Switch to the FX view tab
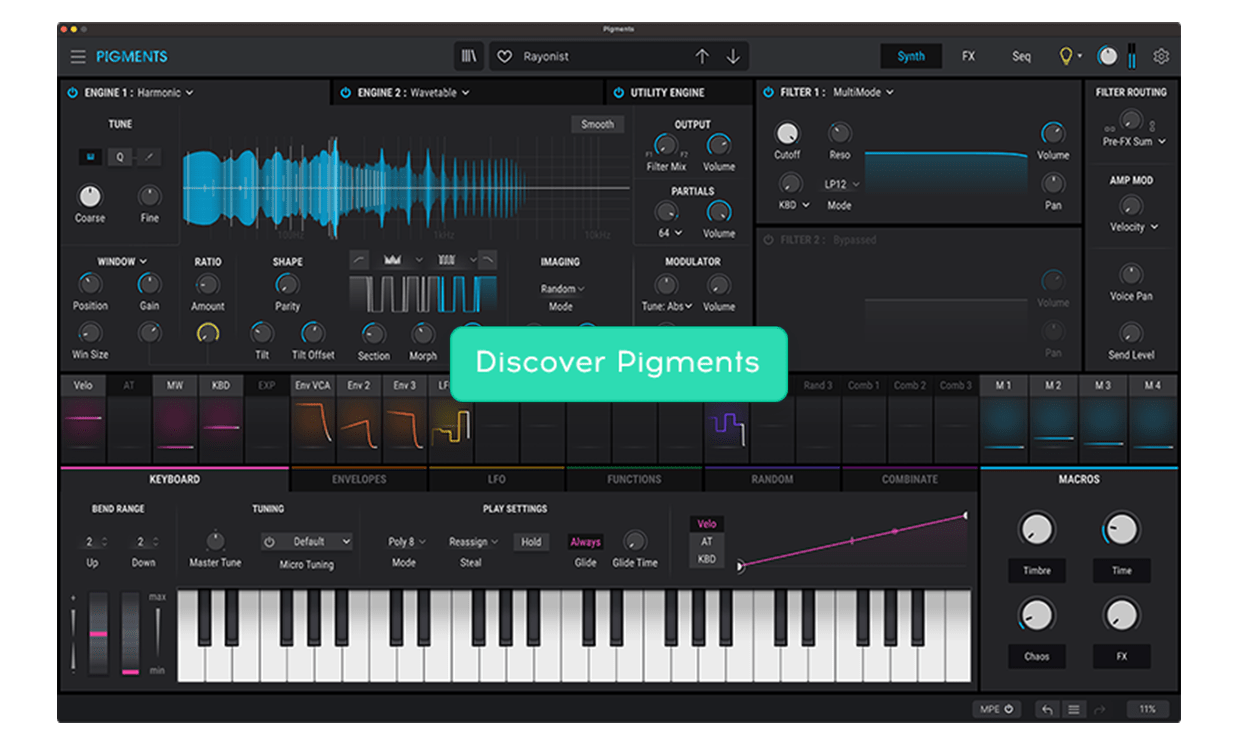1237x745 pixels. pos(968,57)
